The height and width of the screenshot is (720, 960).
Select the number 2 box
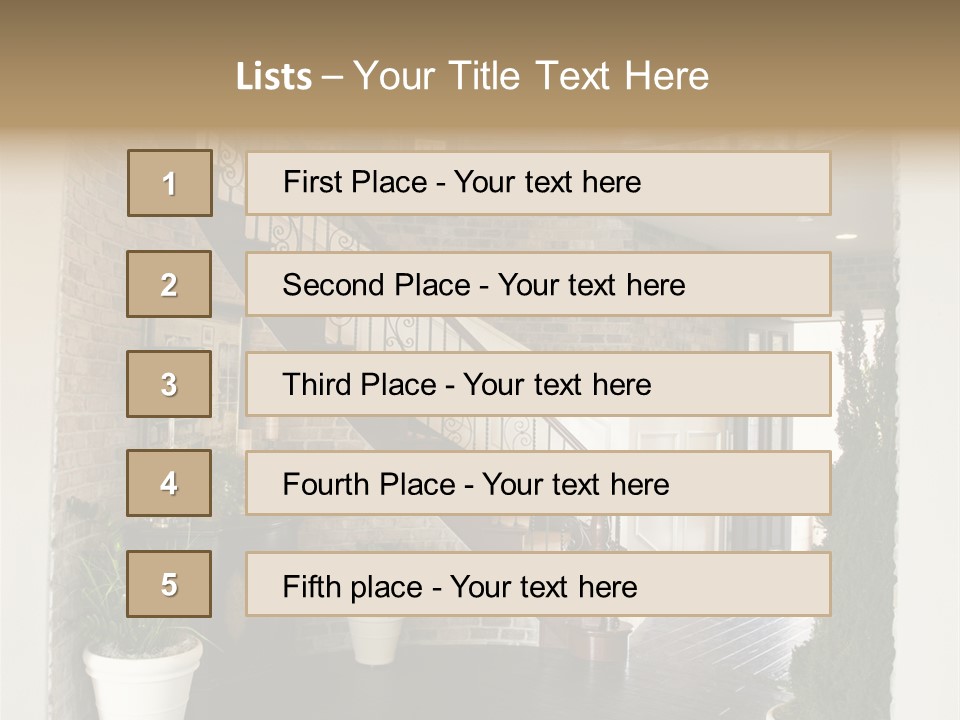[x=169, y=284]
